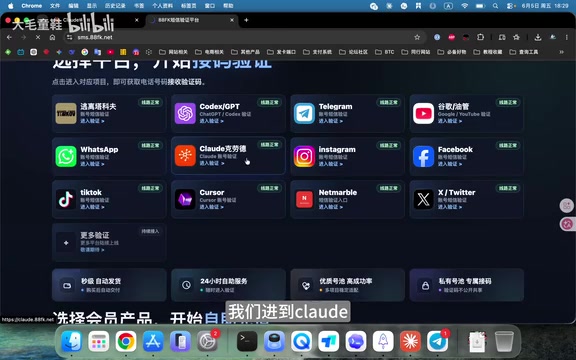This screenshot has width=576, height=360.
Task: Open the 电商相关 bookmarks folder
Action: (209, 52)
